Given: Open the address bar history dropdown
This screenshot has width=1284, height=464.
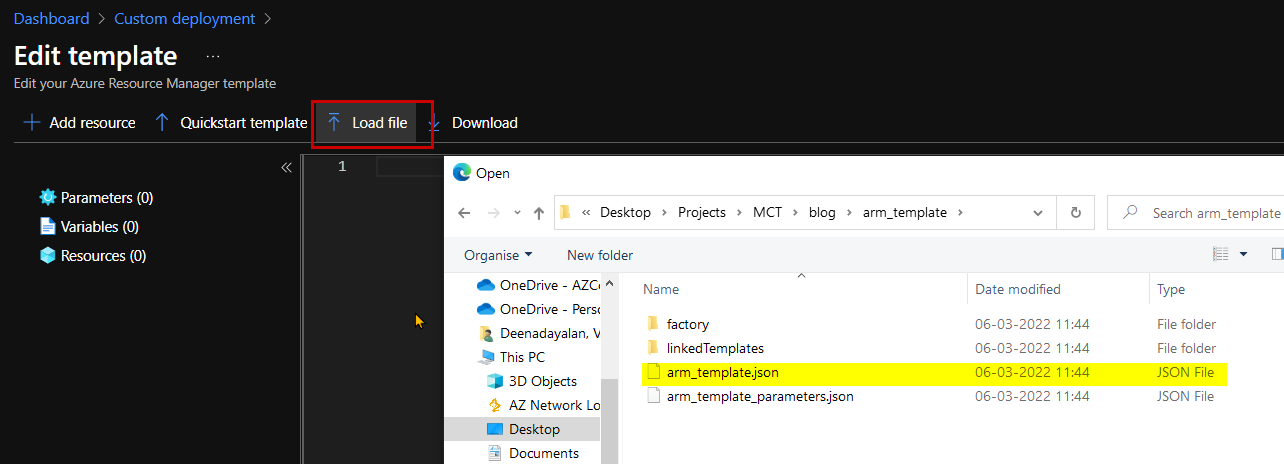Looking at the screenshot, I should point(1040,213).
